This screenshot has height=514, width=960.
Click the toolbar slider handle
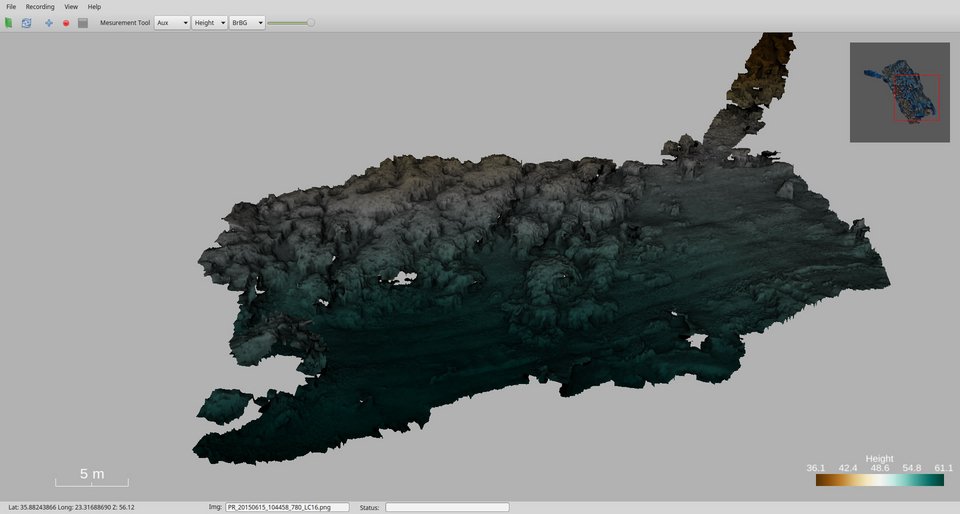coord(310,22)
